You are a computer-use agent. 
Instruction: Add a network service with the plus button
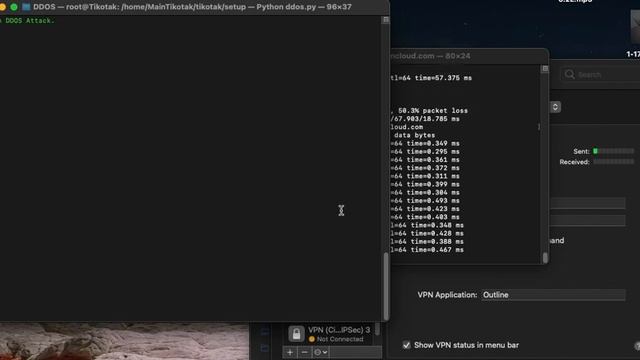tap(290, 352)
